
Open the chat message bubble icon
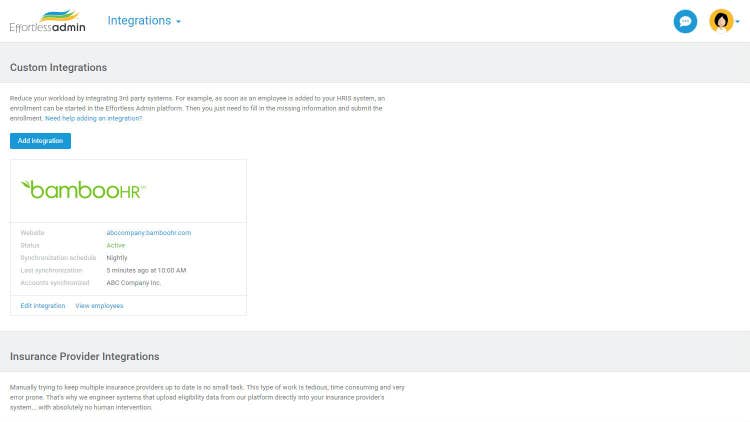tap(685, 21)
